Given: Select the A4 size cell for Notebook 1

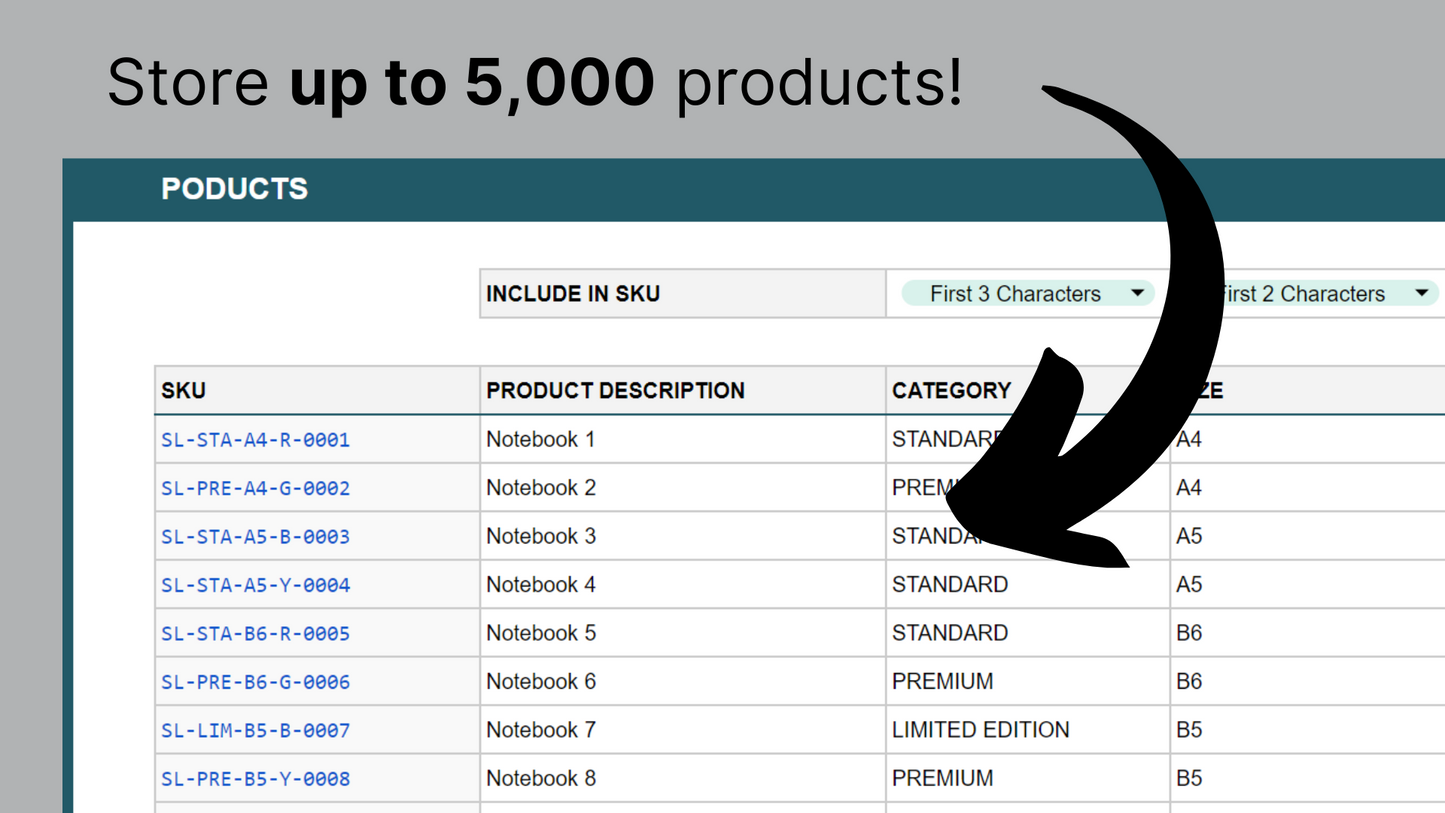Looking at the screenshot, I should pyautogui.click(x=1189, y=439).
